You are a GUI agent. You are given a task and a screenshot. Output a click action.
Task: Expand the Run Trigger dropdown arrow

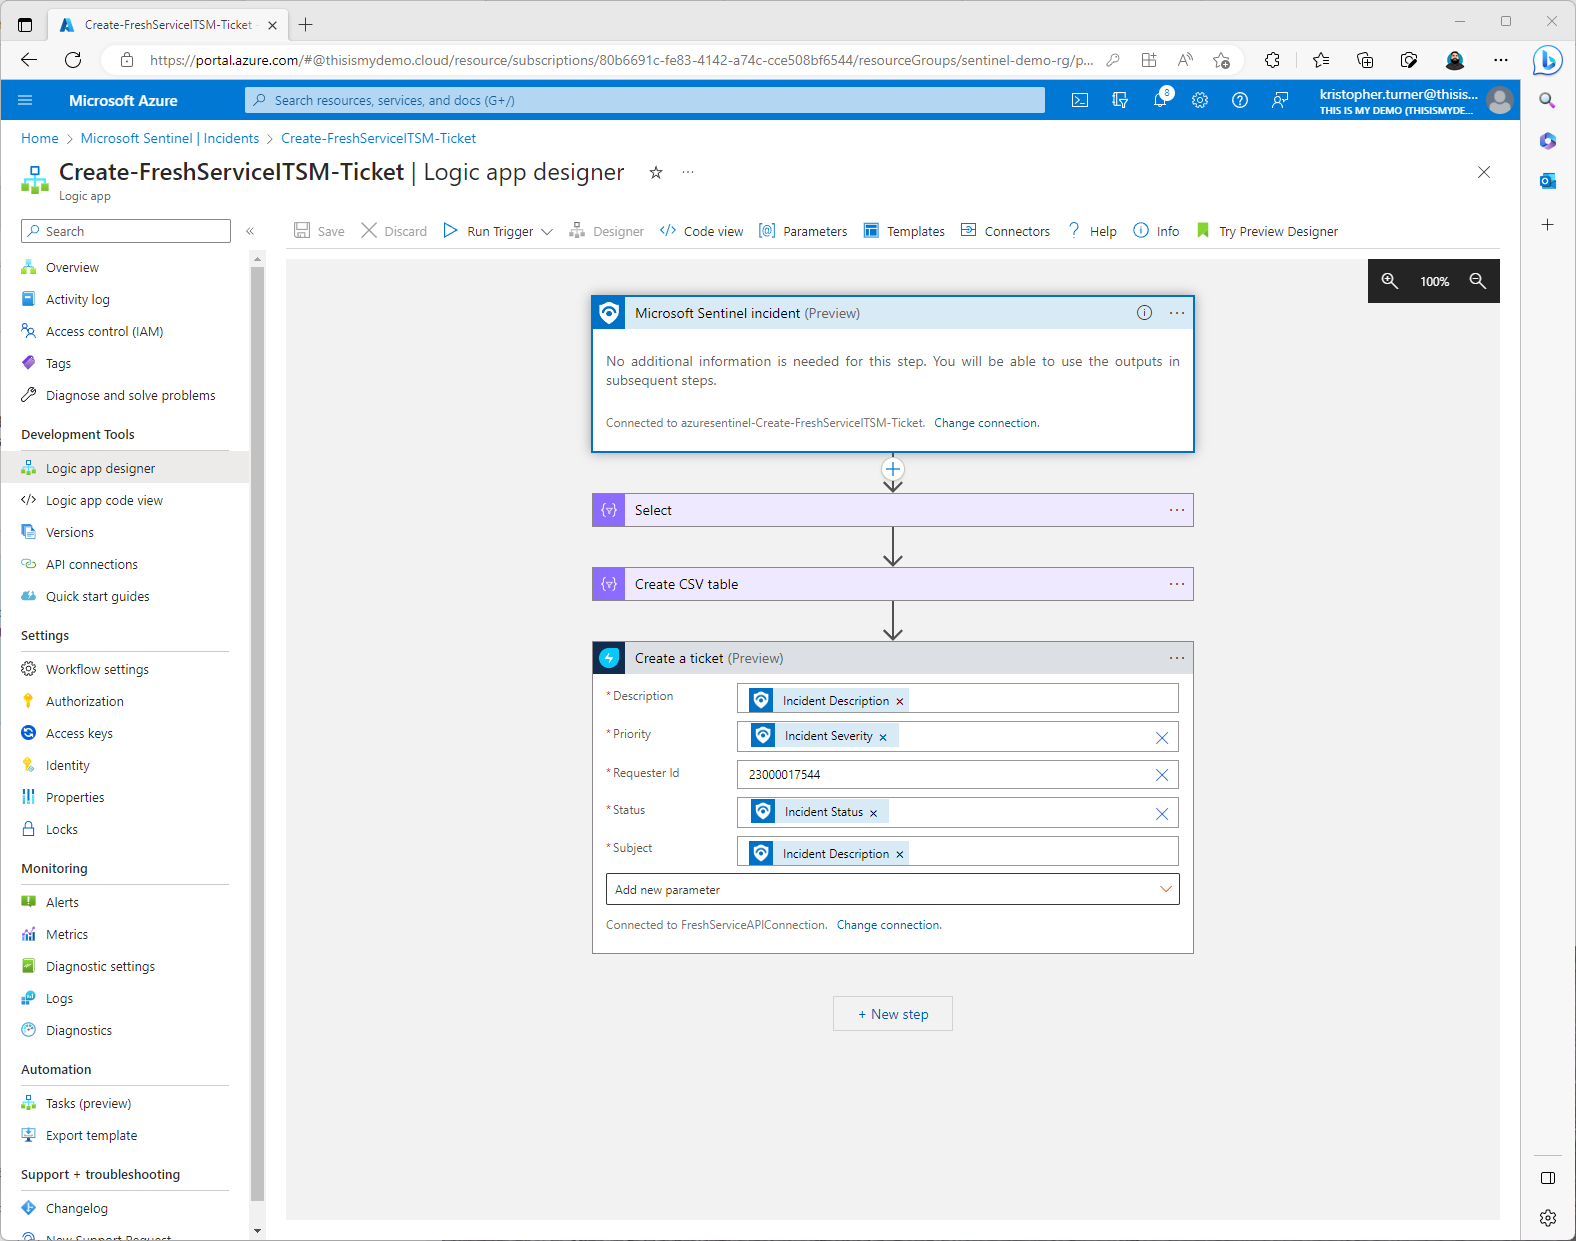[547, 232]
